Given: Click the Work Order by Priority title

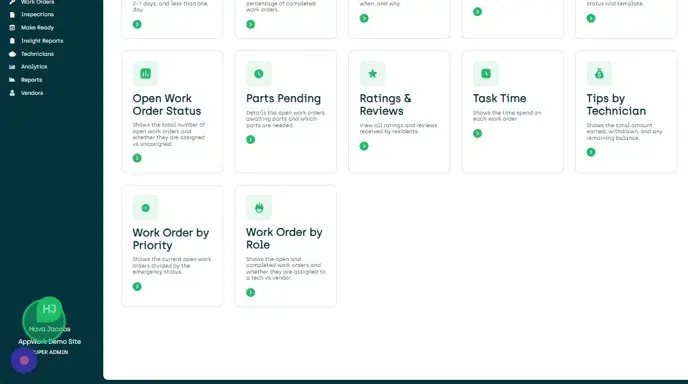Looking at the screenshot, I should pos(171,239).
